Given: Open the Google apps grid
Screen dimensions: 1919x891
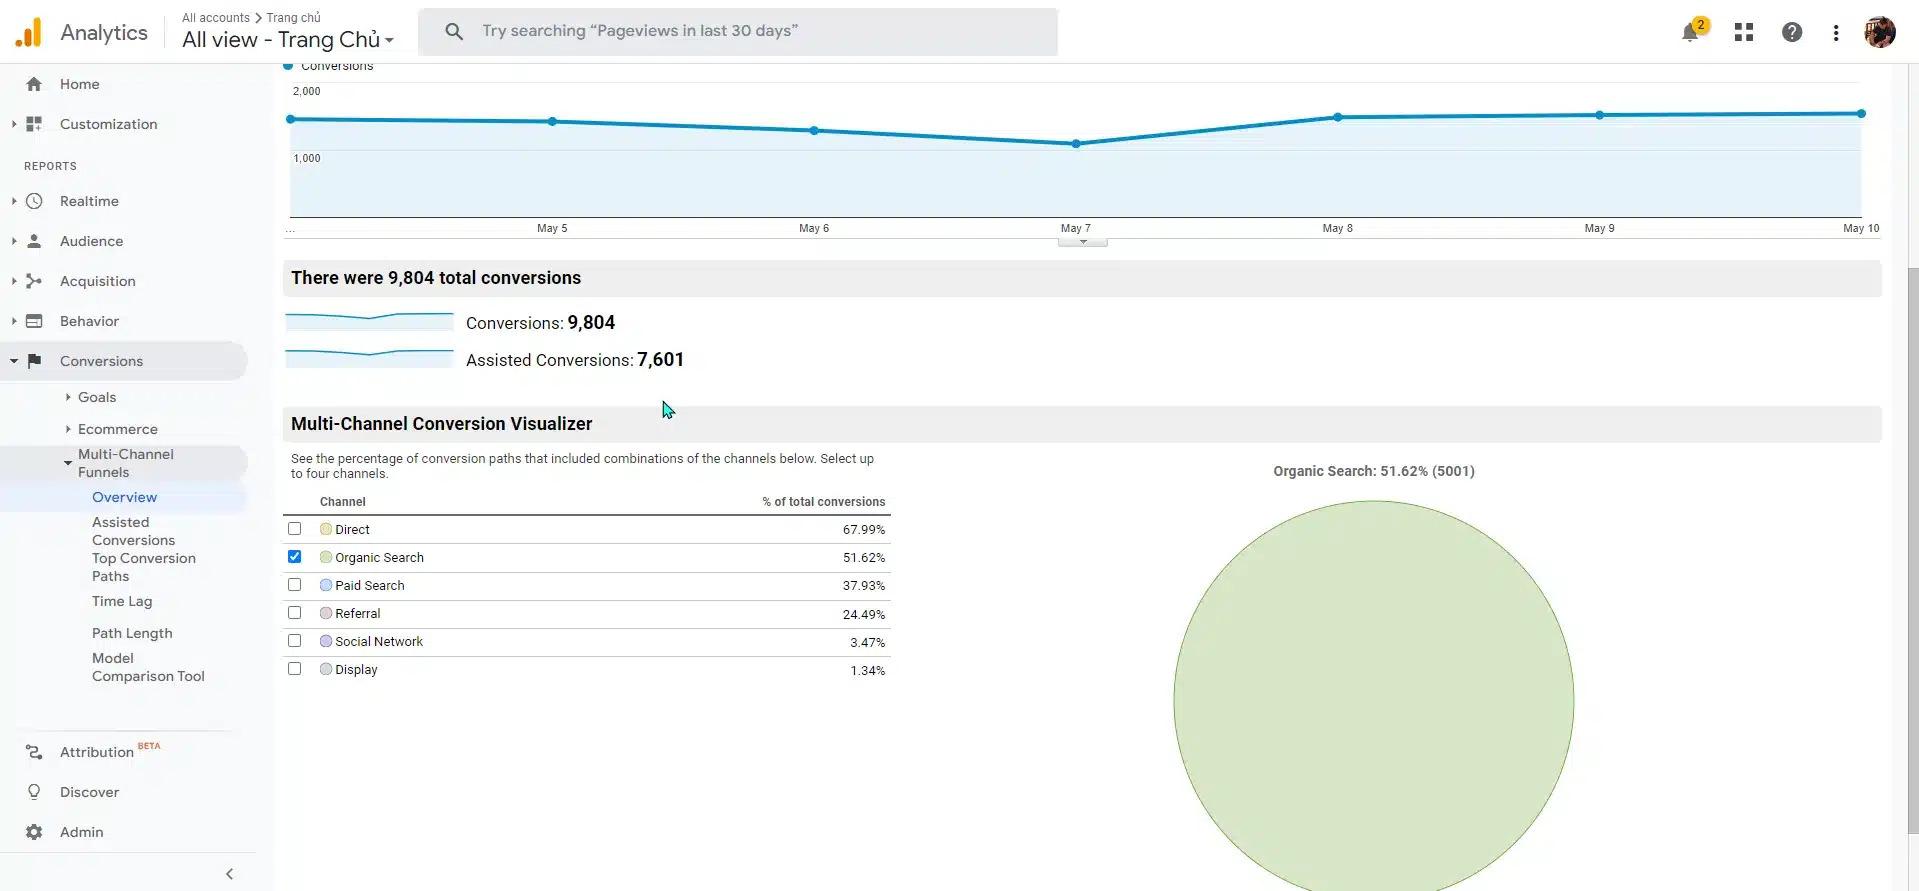Looking at the screenshot, I should 1743,32.
